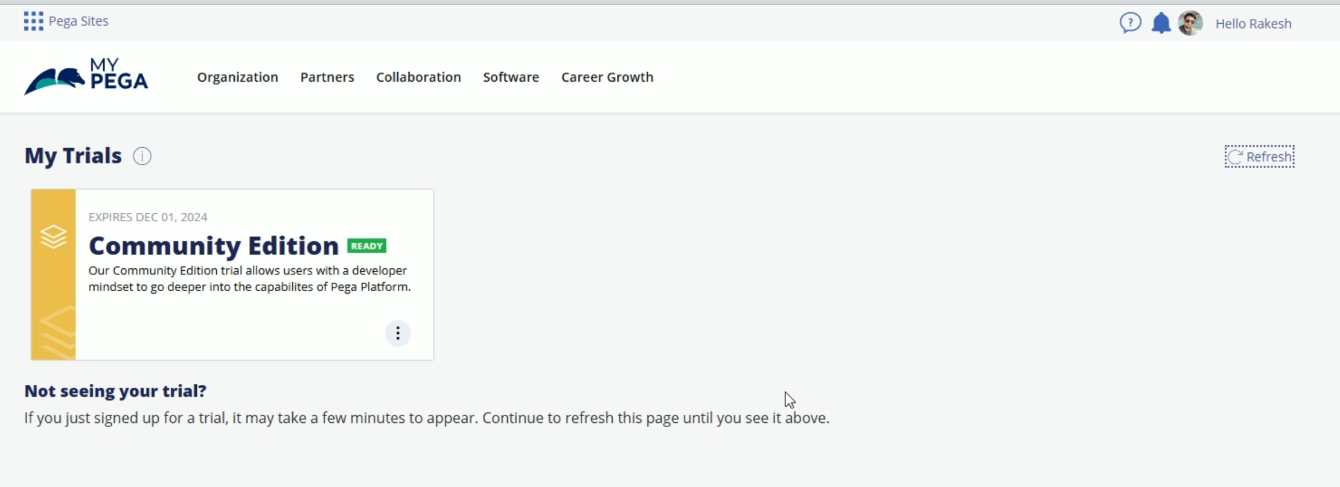
Task: Click the Community Edition description text
Action: click(249, 279)
